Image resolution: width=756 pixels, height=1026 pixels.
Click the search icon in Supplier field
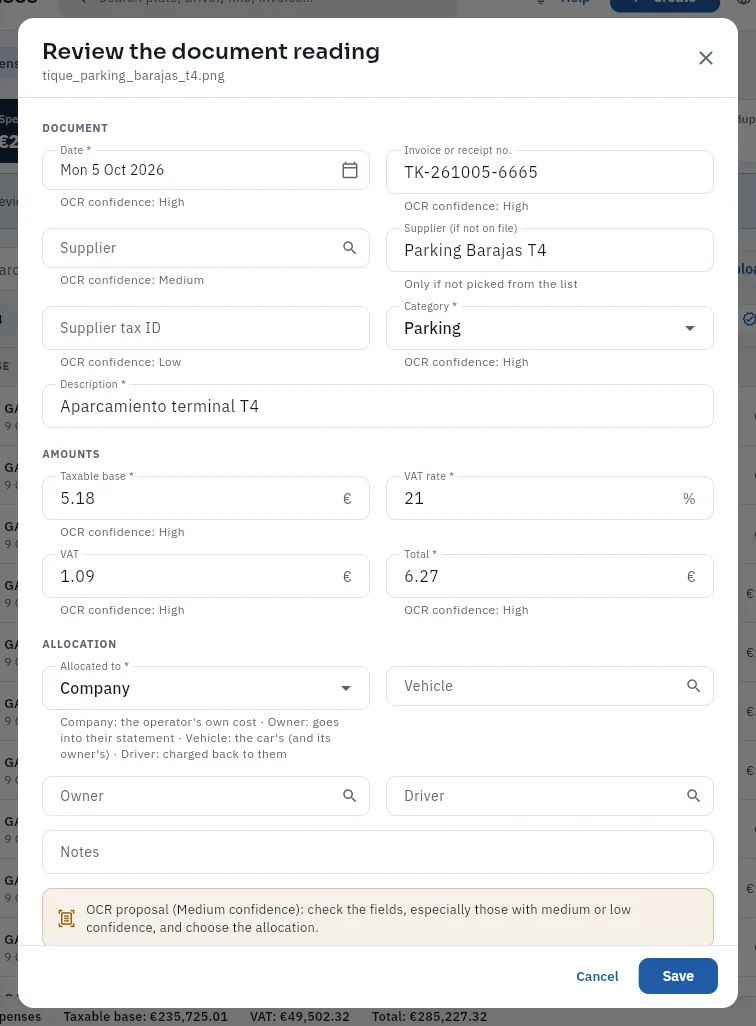[350, 248]
